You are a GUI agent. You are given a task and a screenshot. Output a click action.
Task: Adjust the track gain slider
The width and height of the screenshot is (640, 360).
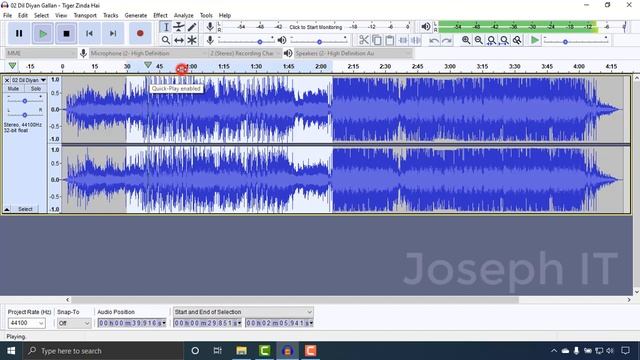pos(24,101)
